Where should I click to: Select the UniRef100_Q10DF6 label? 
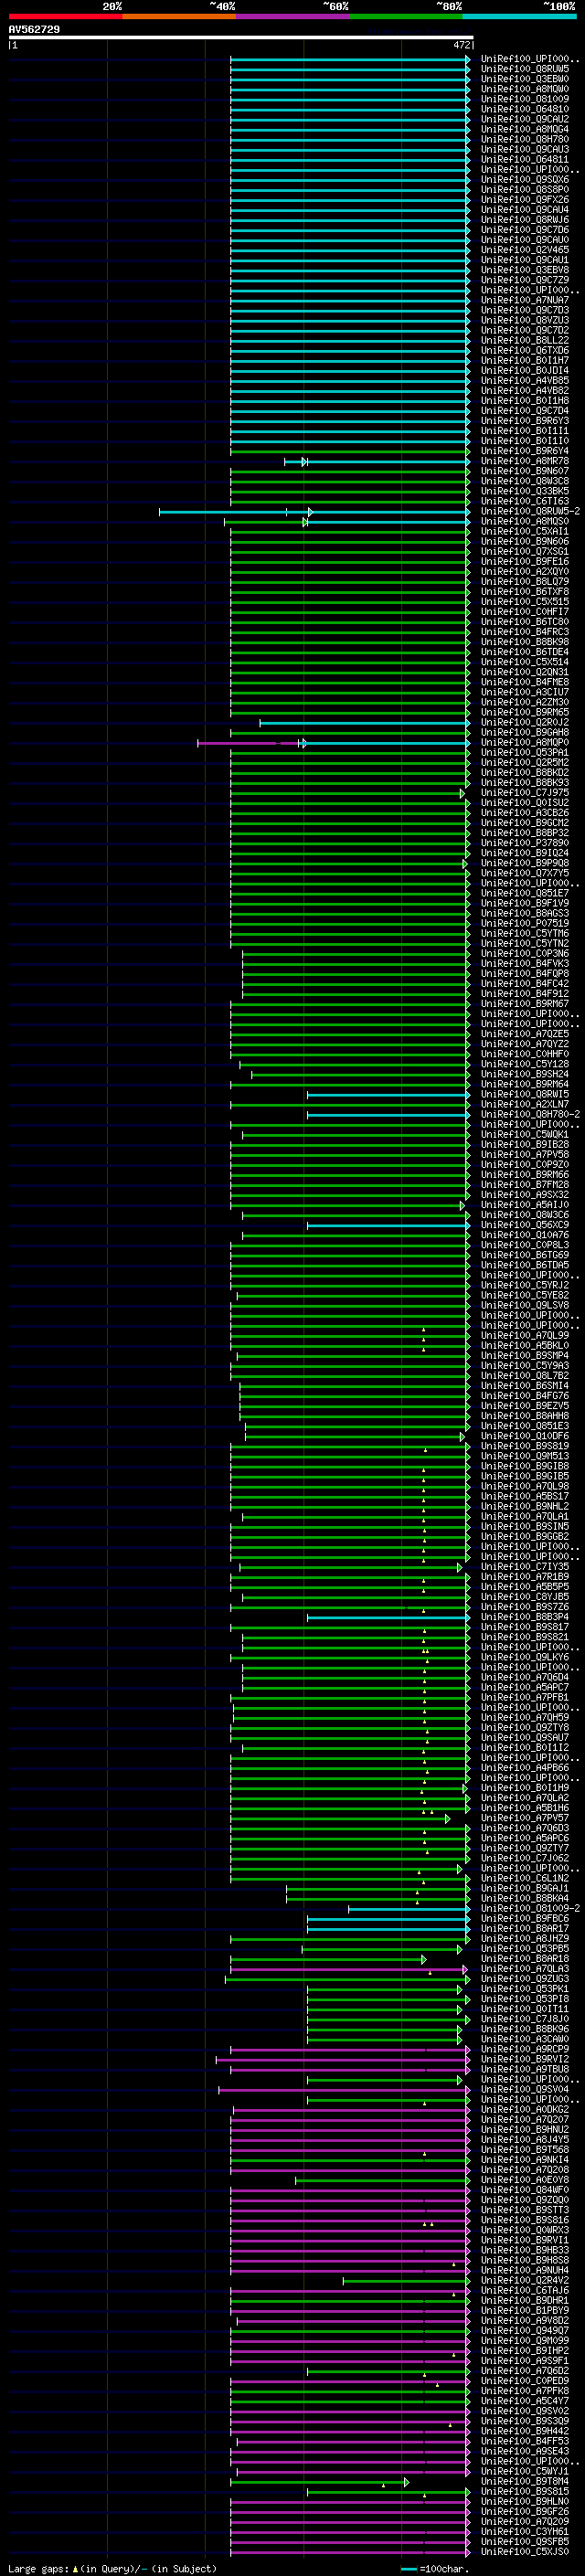(524, 1436)
